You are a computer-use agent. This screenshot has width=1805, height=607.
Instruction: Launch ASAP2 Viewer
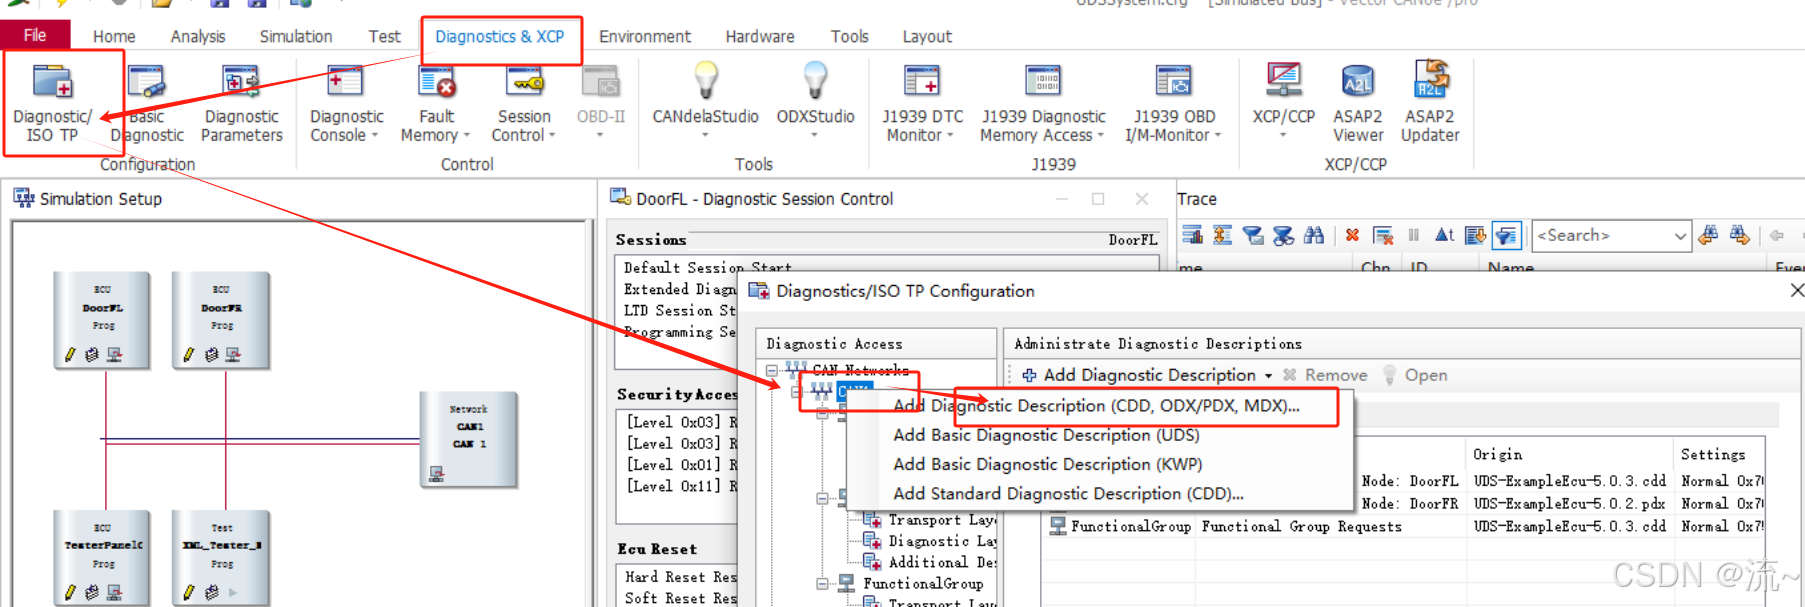[x=1357, y=104]
